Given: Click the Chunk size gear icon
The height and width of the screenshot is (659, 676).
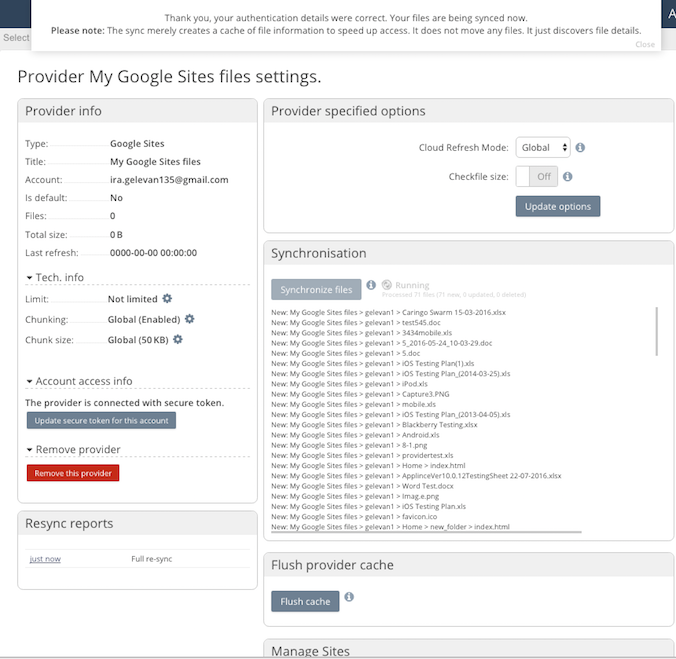Looking at the screenshot, I should (x=178, y=339).
